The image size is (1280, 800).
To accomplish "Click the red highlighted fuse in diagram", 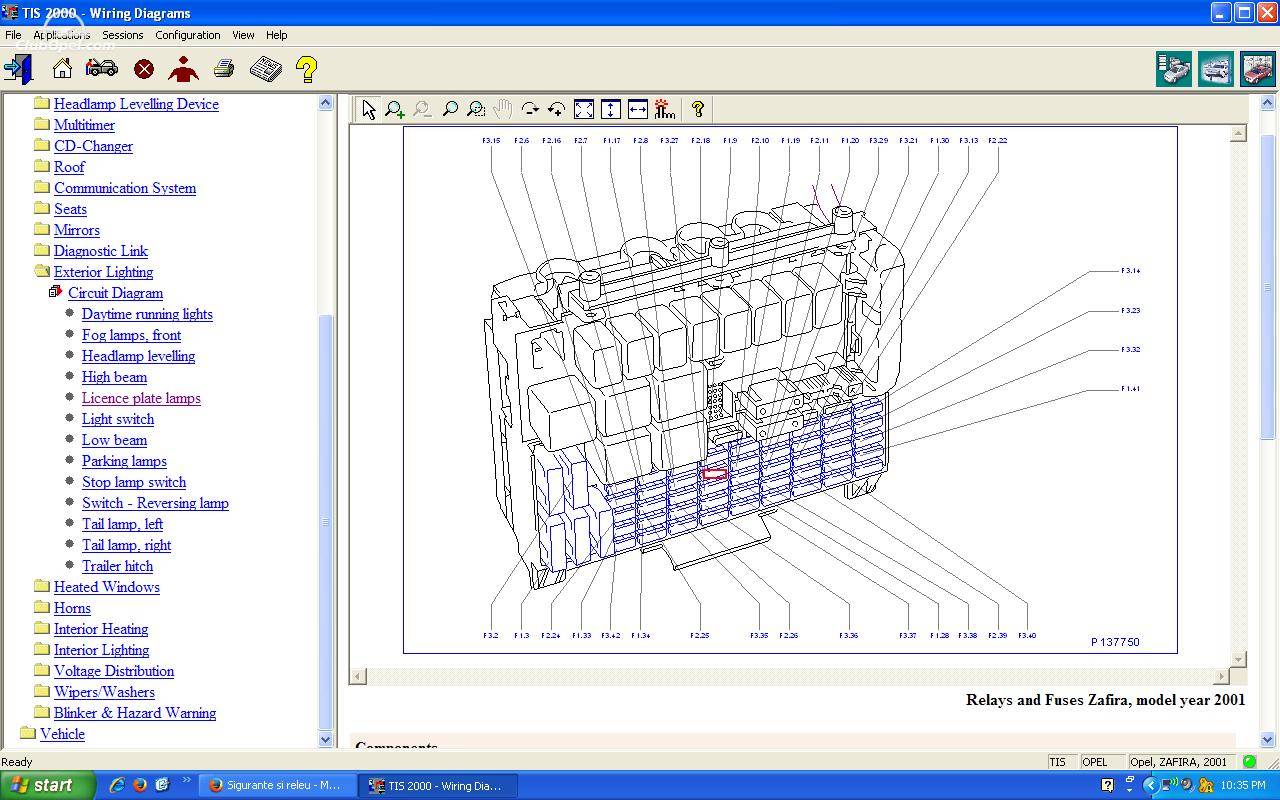I will 714,474.
